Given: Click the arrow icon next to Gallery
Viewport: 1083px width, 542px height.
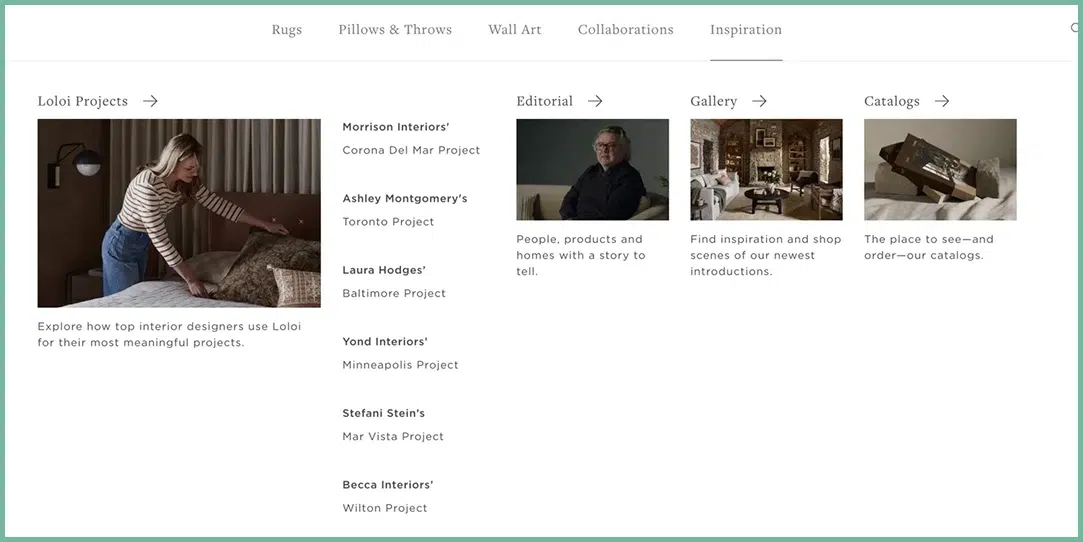Looking at the screenshot, I should pos(759,101).
